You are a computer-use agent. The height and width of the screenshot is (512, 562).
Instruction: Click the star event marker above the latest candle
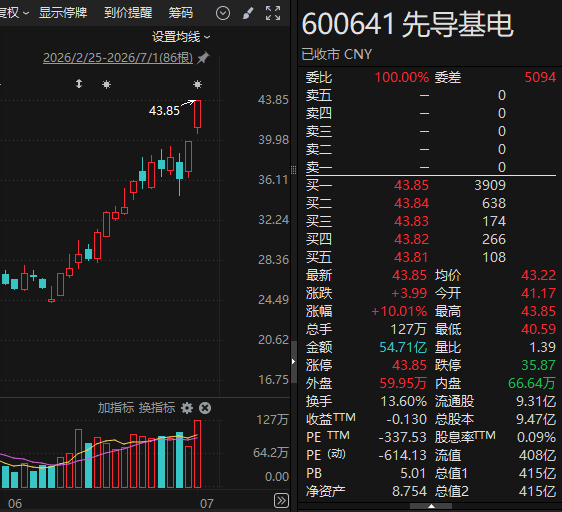click(x=197, y=84)
